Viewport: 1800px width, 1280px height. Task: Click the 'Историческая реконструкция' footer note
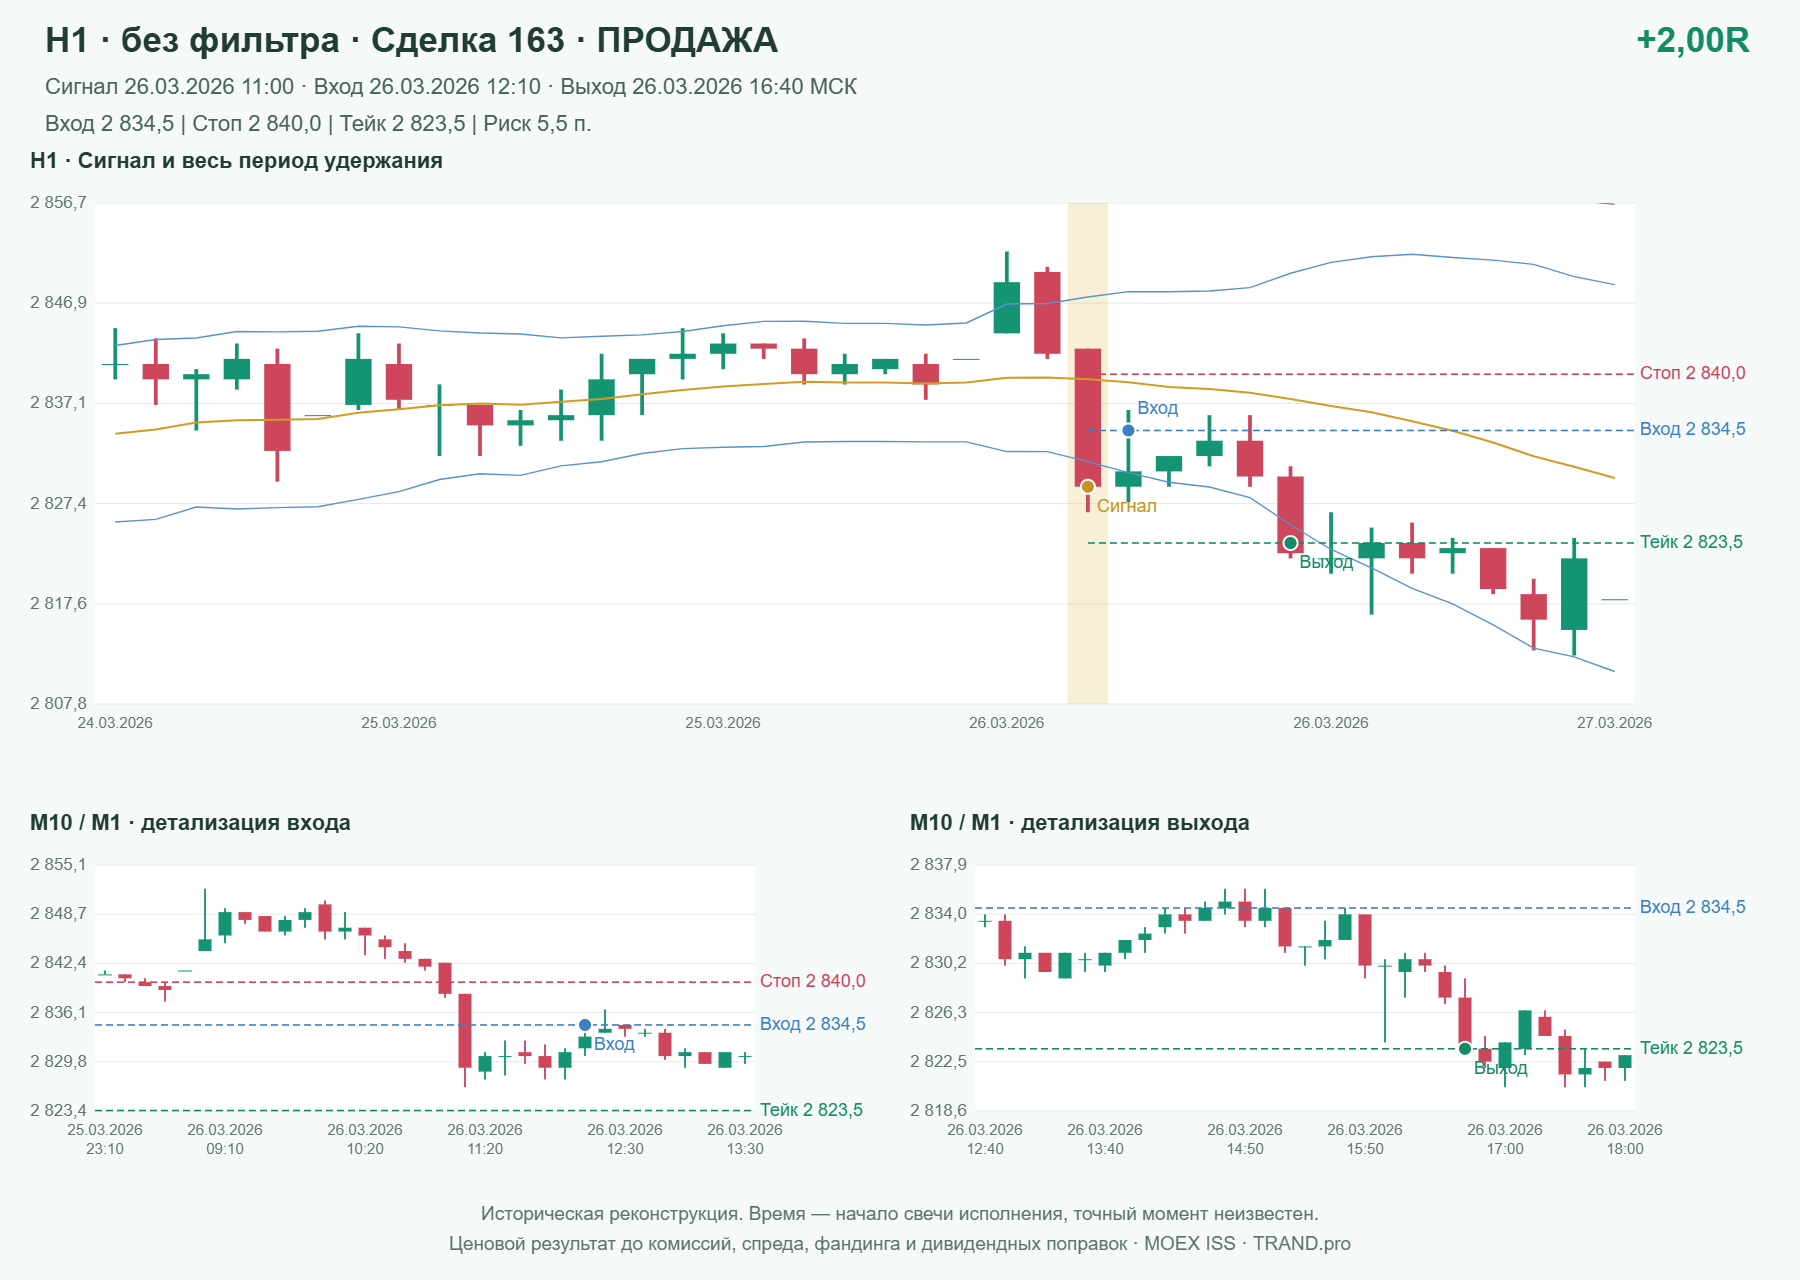coord(900,1214)
